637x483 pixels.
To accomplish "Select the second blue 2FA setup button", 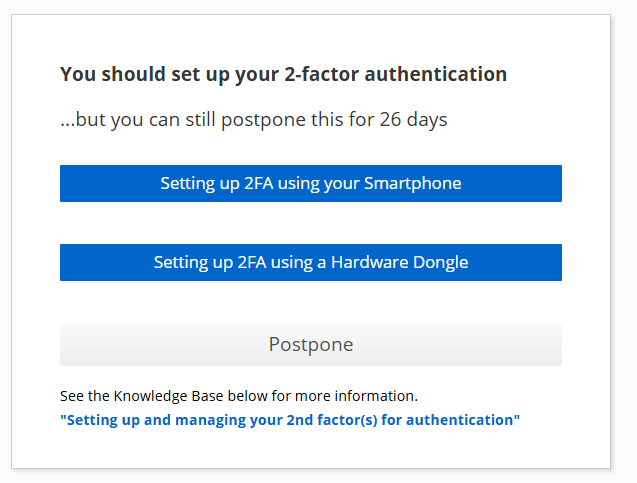I will coord(310,263).
